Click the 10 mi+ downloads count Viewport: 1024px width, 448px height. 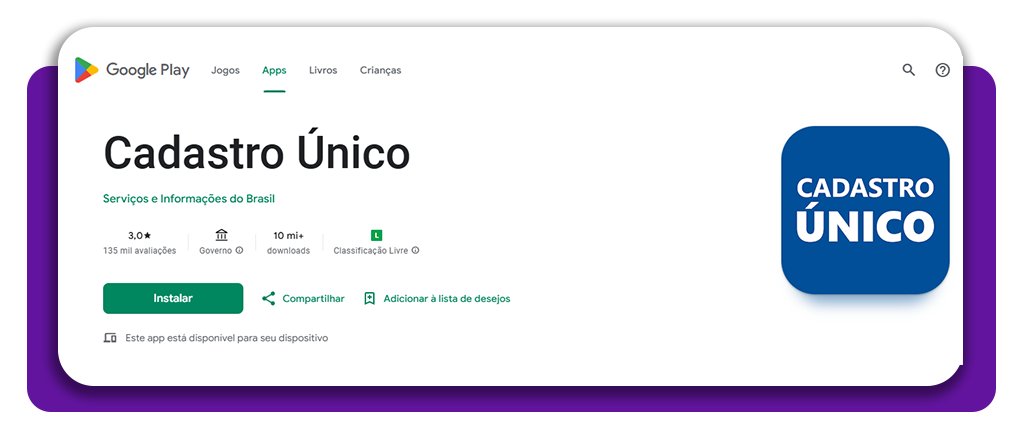point(289,235)
